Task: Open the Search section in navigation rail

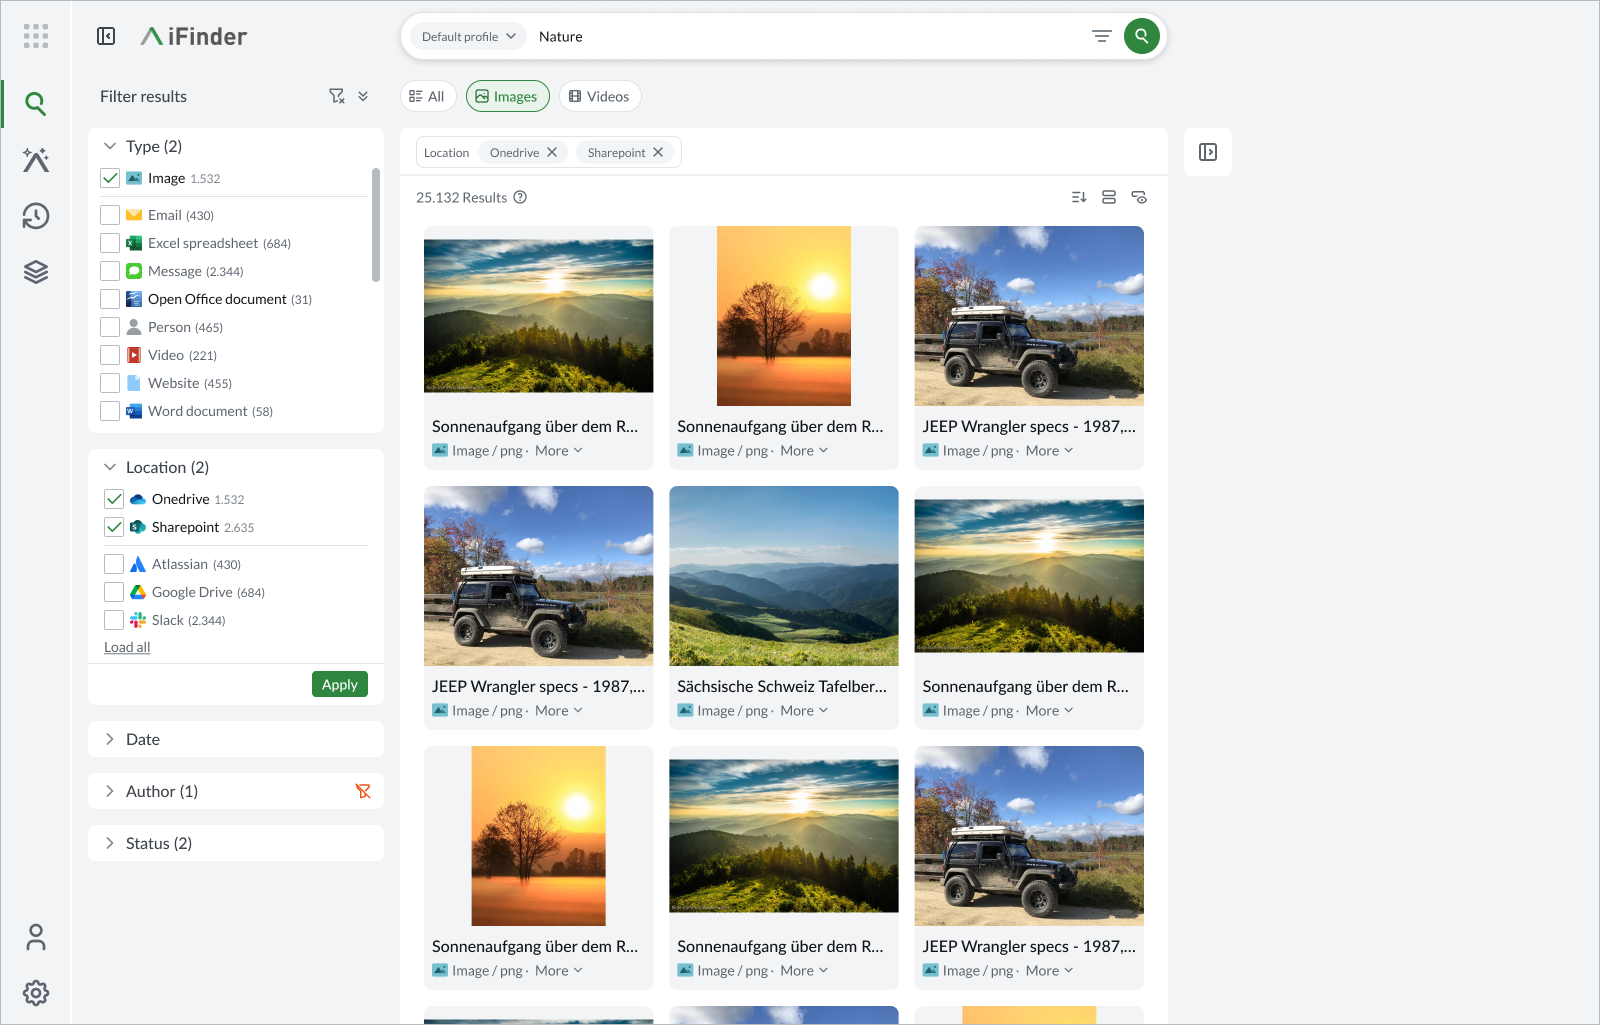Action: tap(36, 103)
